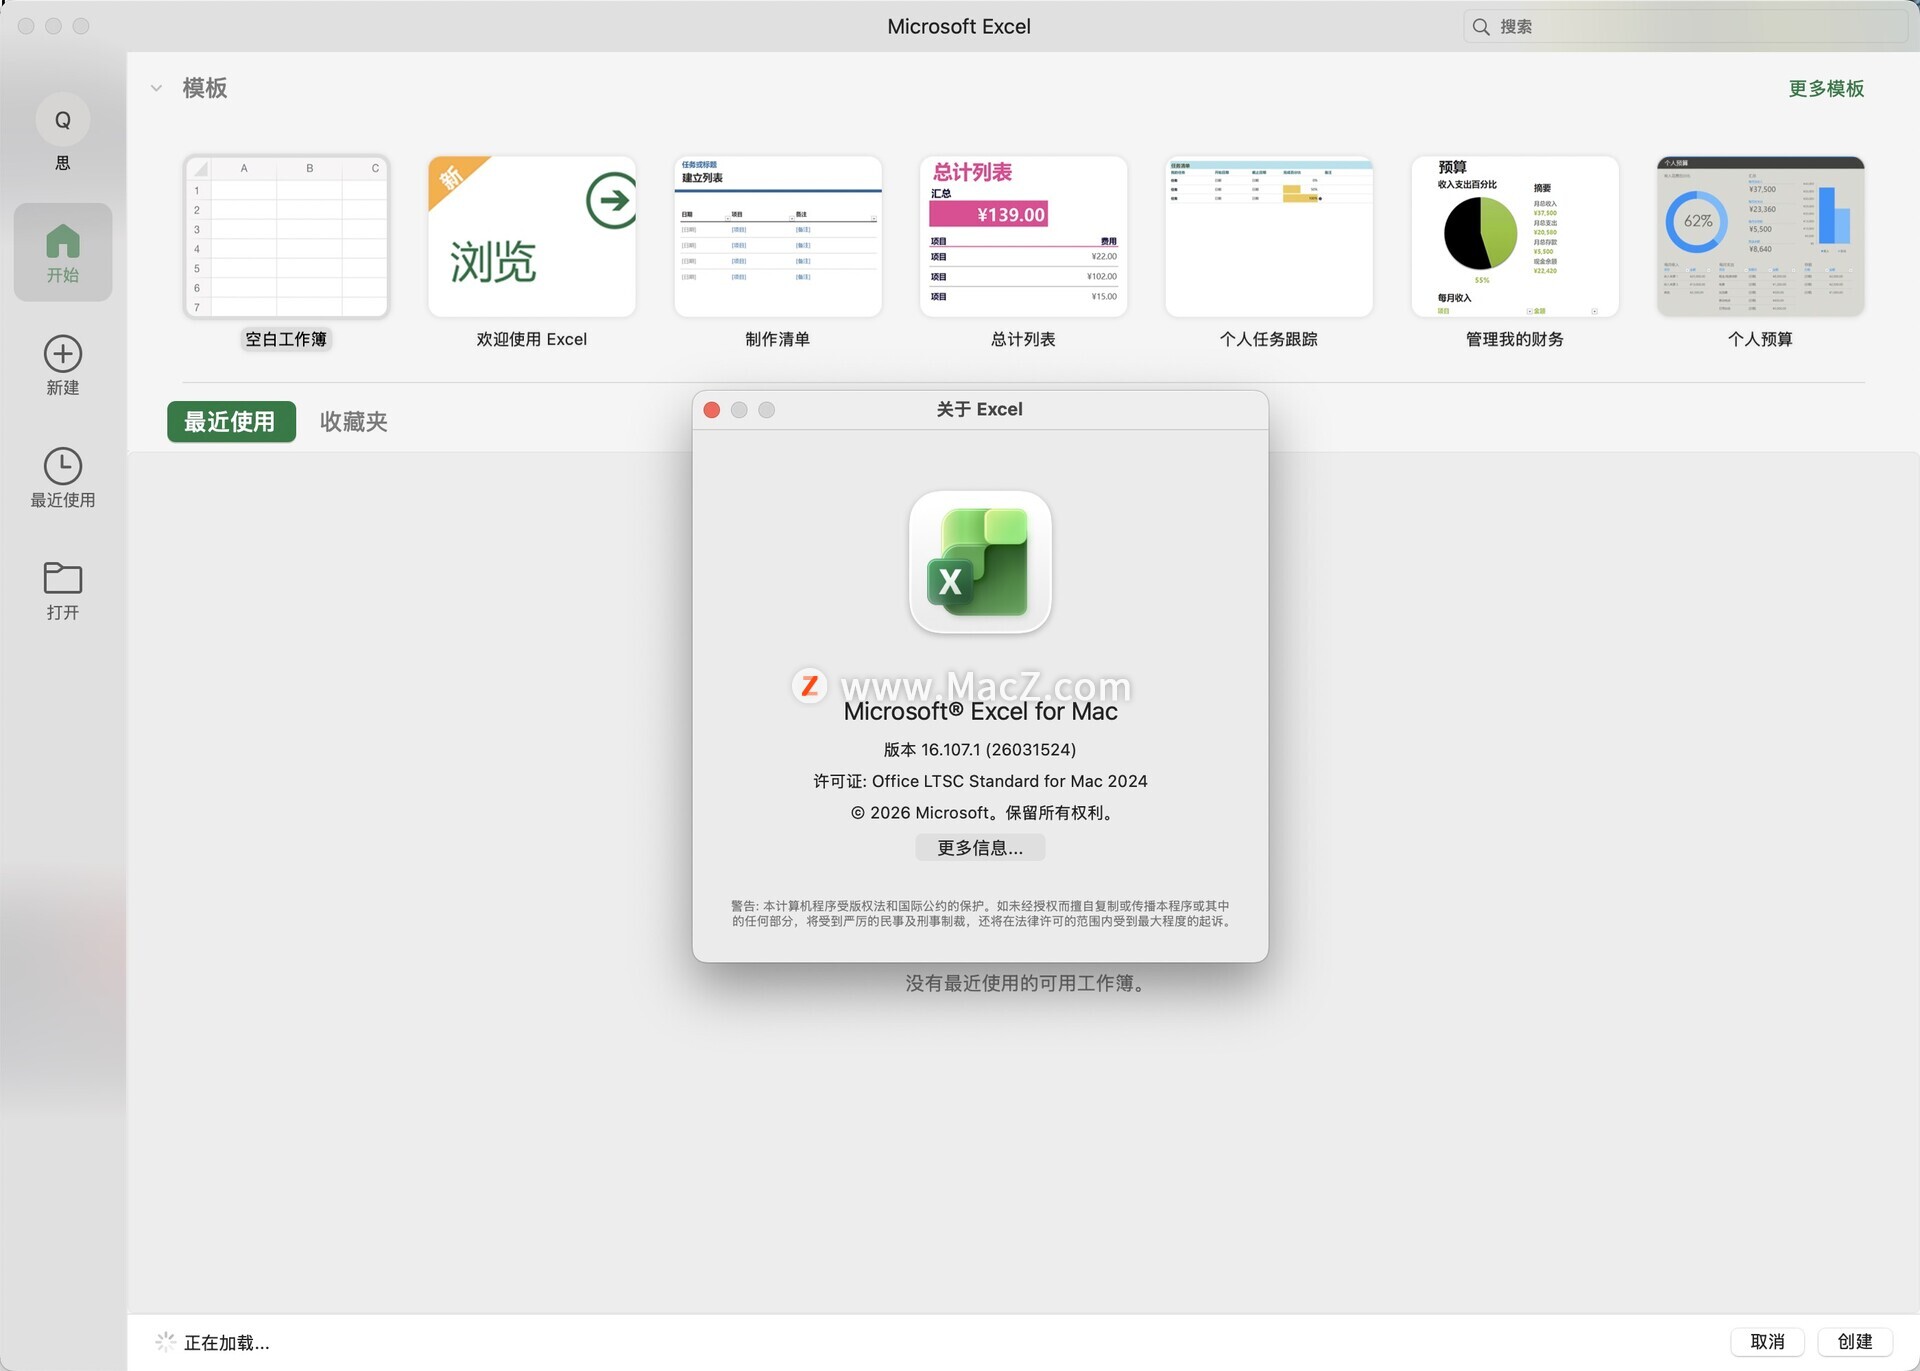Click the search magnifier icon
Image resolution: width=1920 pixels, height=1371 pixels.
(x=1481, y=27)
